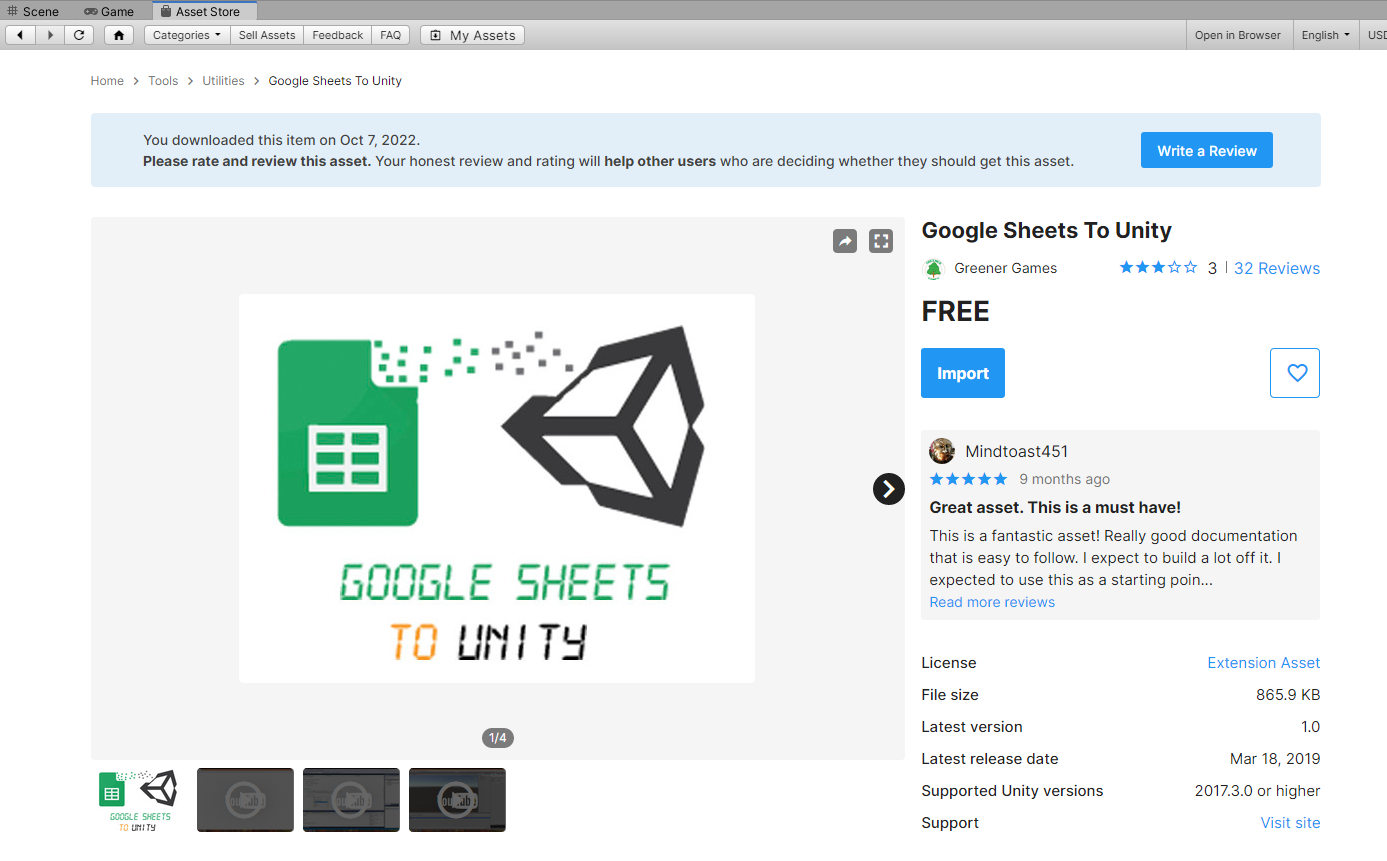1387x861 pixels.
Task: Open My Assets
Action: click(x=472, y=35)
